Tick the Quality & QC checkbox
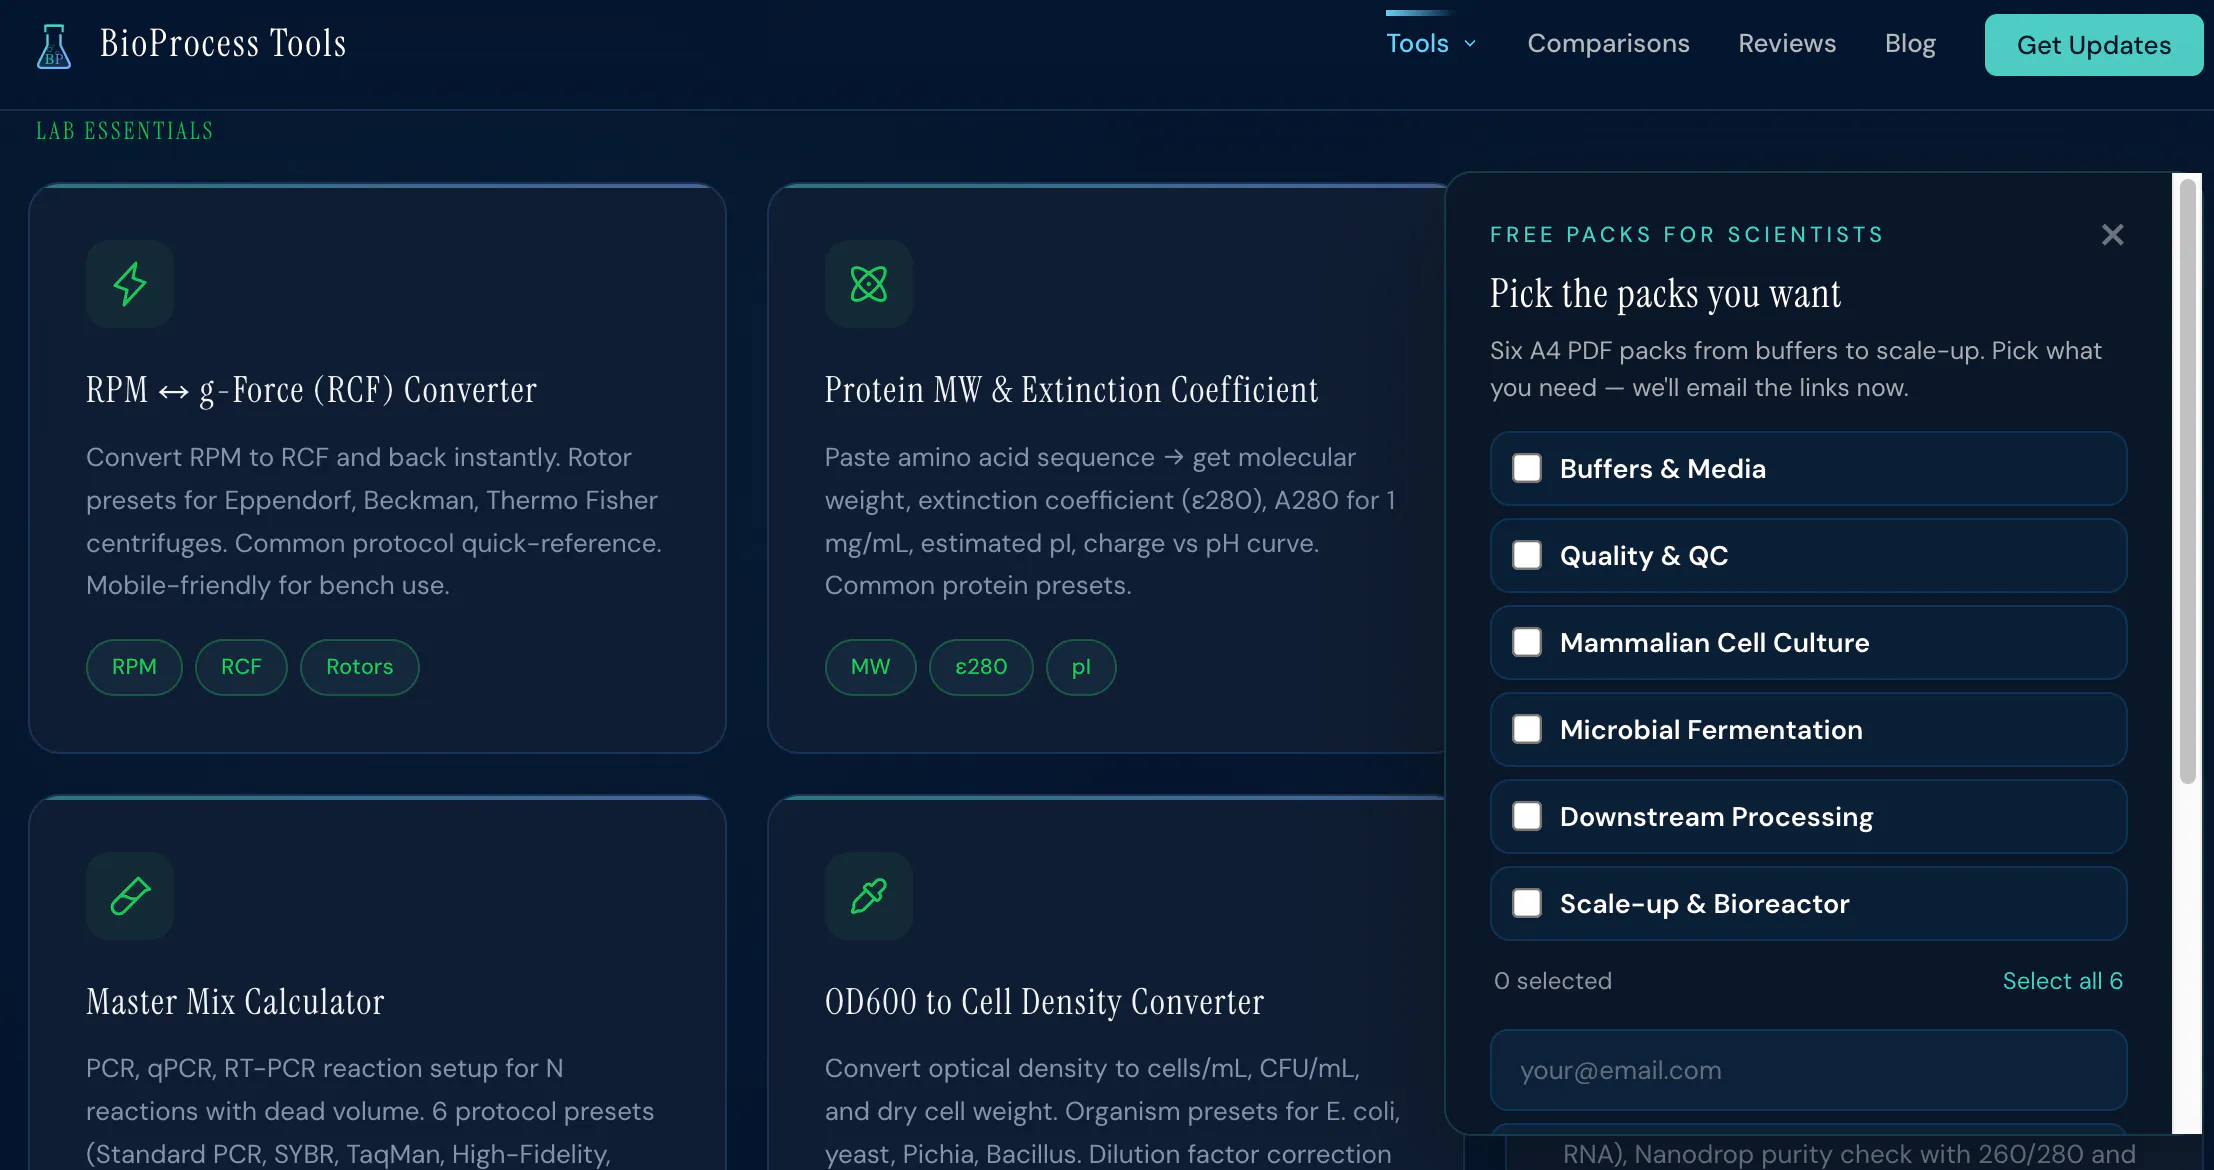The height and width of the screenshot is (1170, 2214). tap(1527, 555)
